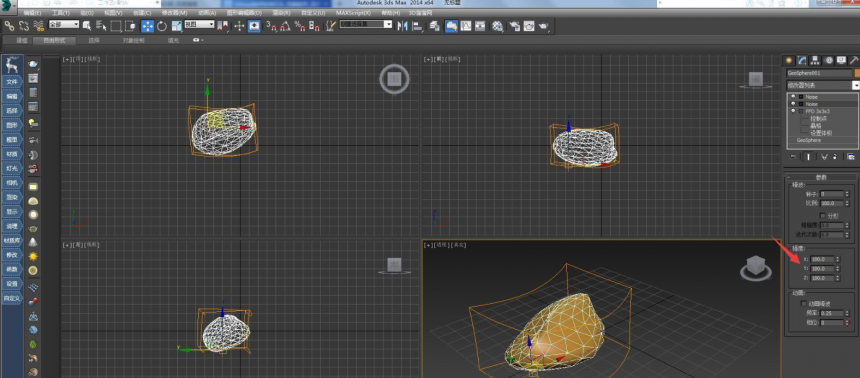Image resolution: width=860 pixels, height=378 pixels.
Task: Click the Align tool icon
Action: pyautogui.click(x=418, y=25)
